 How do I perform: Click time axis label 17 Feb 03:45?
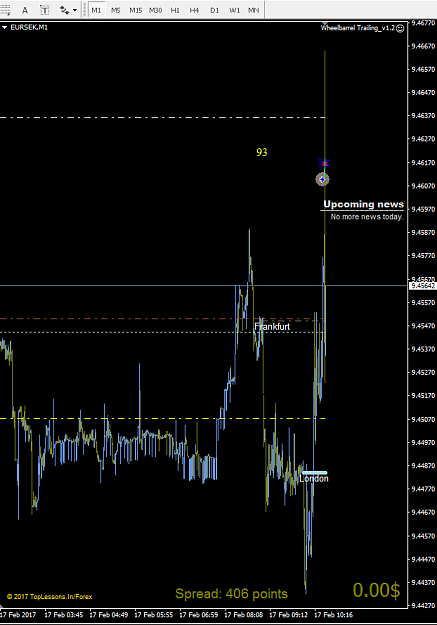64,615
